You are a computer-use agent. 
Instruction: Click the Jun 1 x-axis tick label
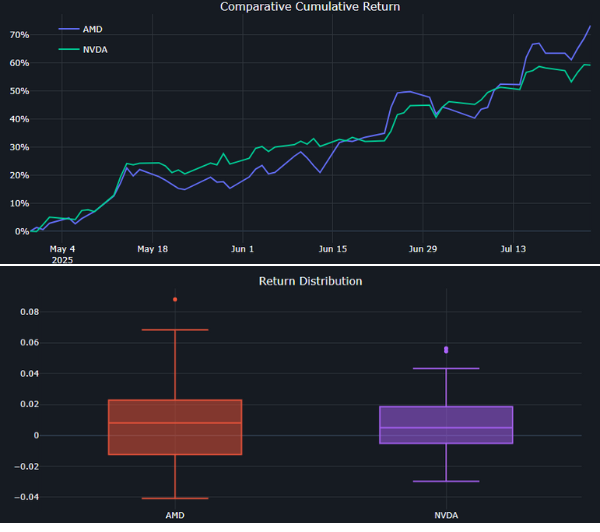241,249
